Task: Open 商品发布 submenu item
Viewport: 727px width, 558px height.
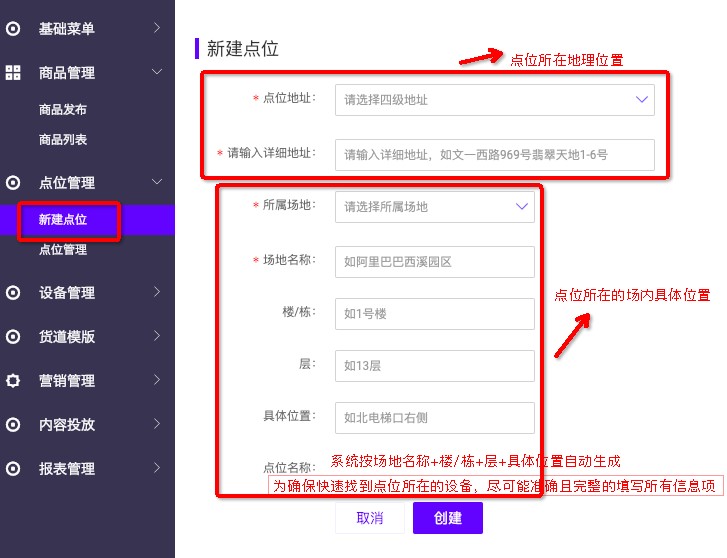Action: [63, 110]
